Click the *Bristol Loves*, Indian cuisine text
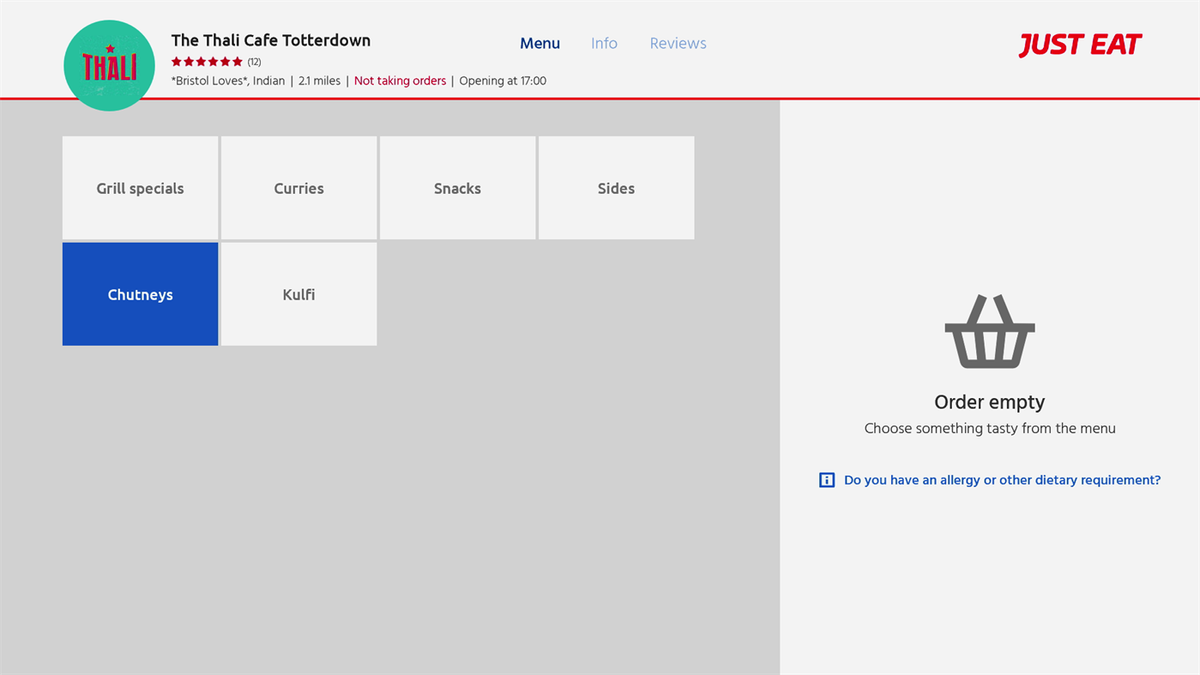 [228, 81]
